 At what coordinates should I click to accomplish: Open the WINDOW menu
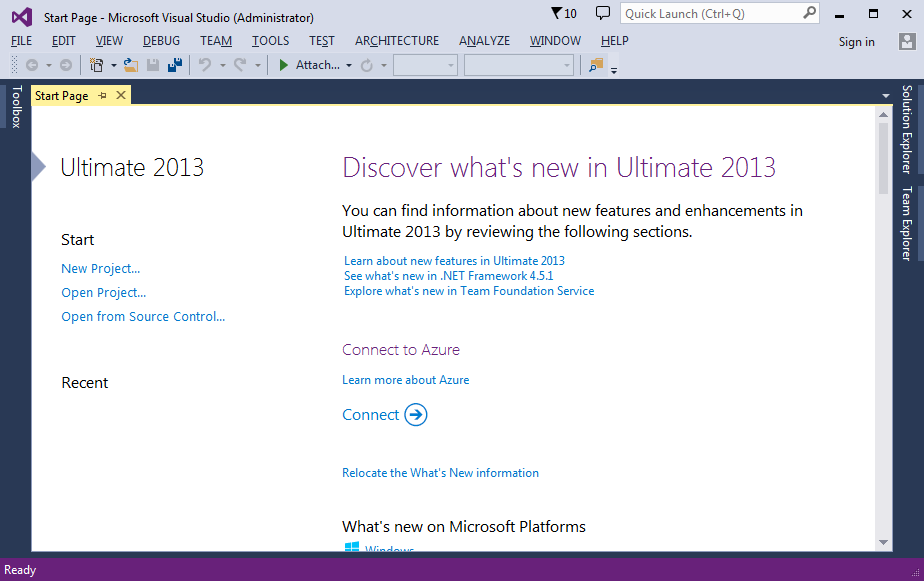click(555, 41)
